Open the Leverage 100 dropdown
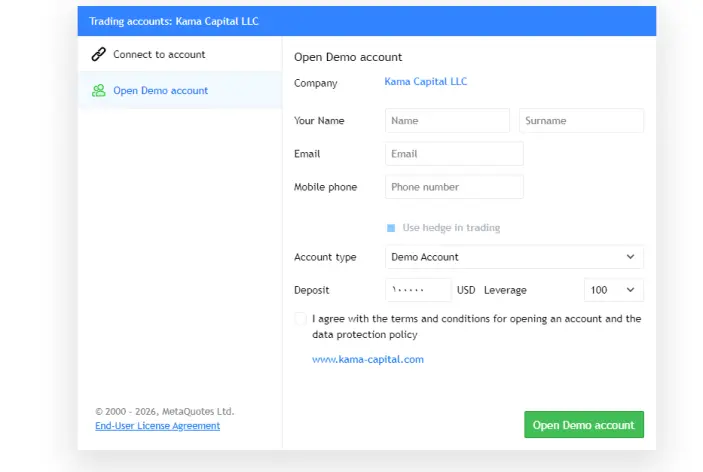The height and width of the screenshot is (472, 703). 614,290
